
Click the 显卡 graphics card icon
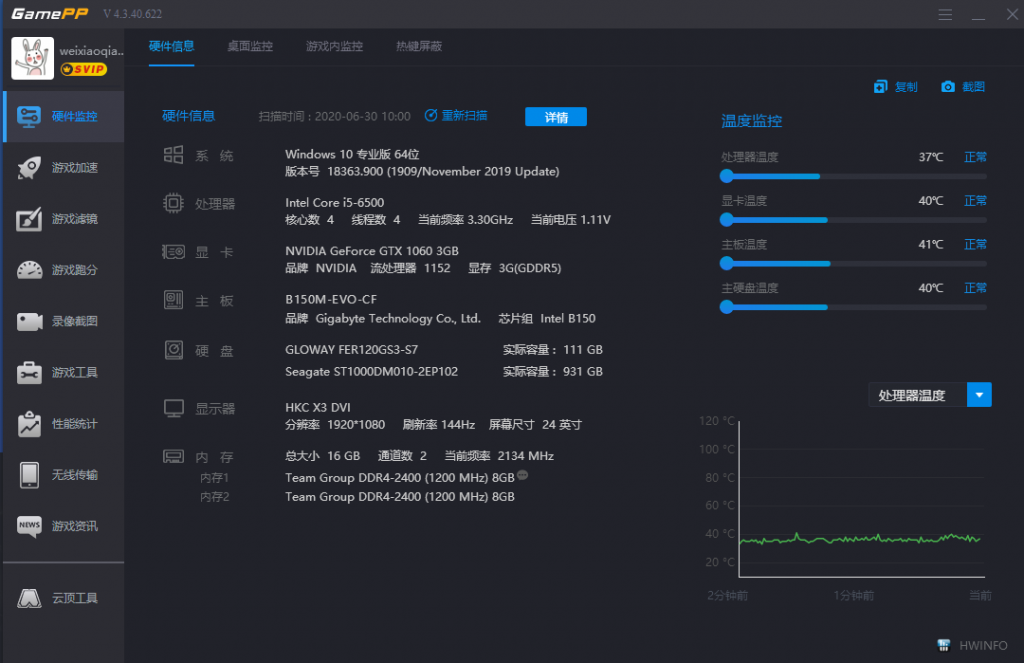173,251
